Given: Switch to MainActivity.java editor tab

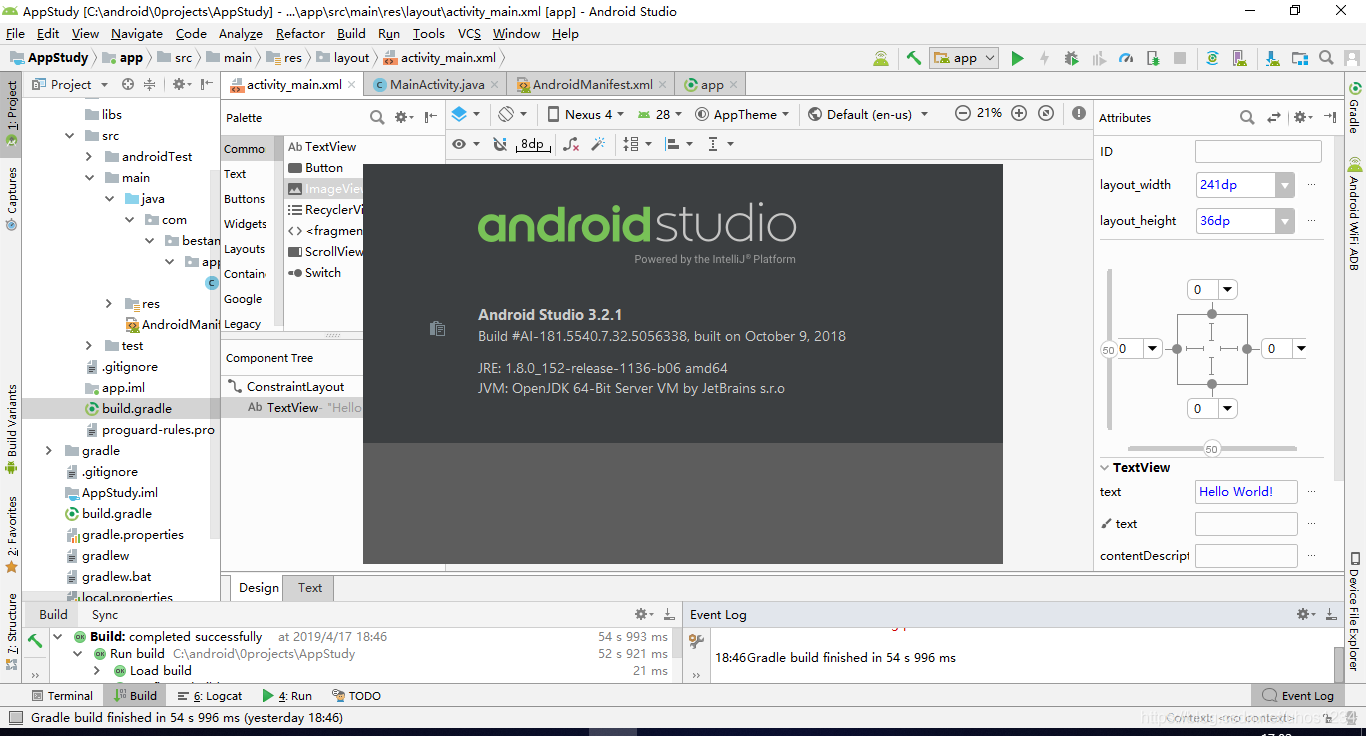Looking at the screenshot, I should (x=437, y=84).
